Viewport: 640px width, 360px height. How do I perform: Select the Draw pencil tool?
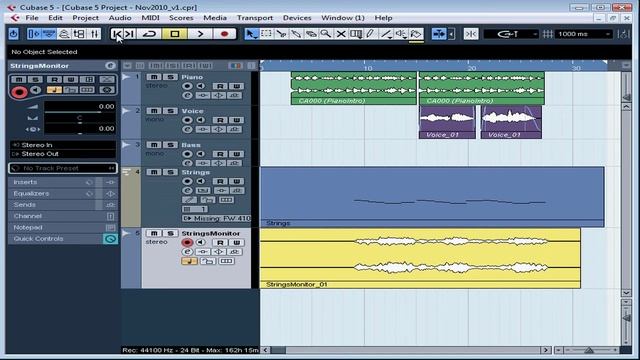(371, 34)
